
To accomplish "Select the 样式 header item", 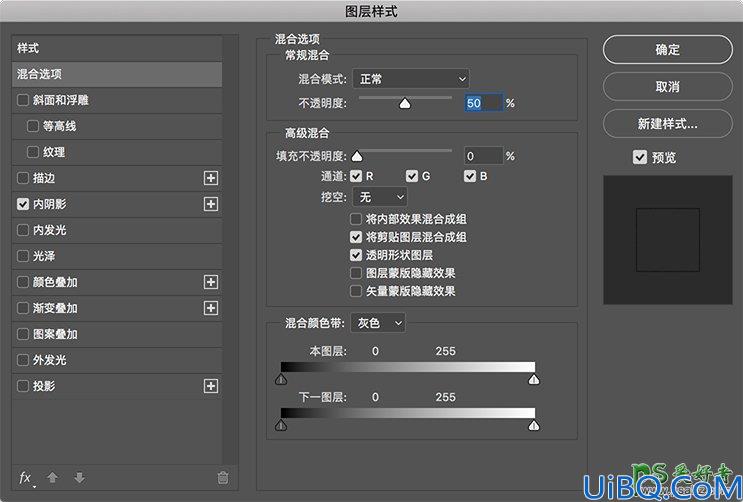I will point(117,48).
